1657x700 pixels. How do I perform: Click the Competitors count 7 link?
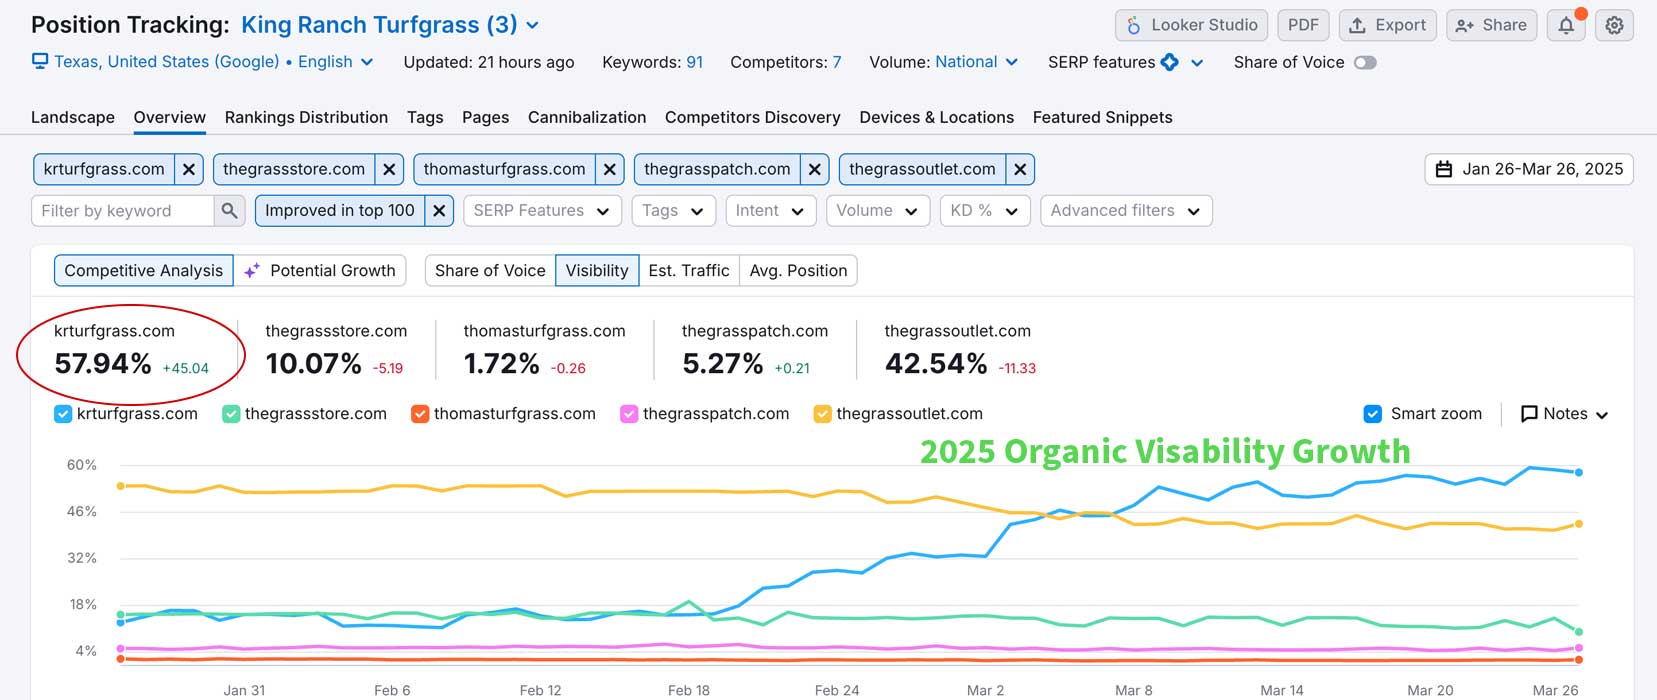tap(836, 62)
